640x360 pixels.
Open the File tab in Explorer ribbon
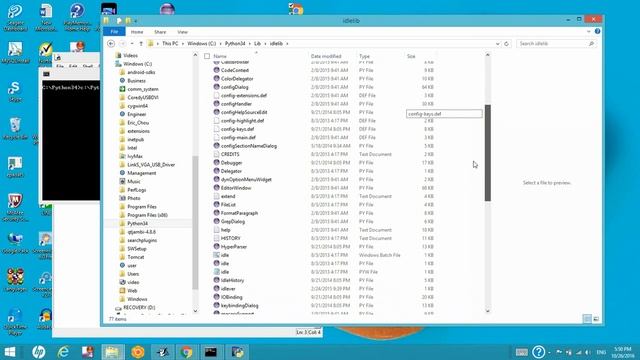tap(114, 32)
